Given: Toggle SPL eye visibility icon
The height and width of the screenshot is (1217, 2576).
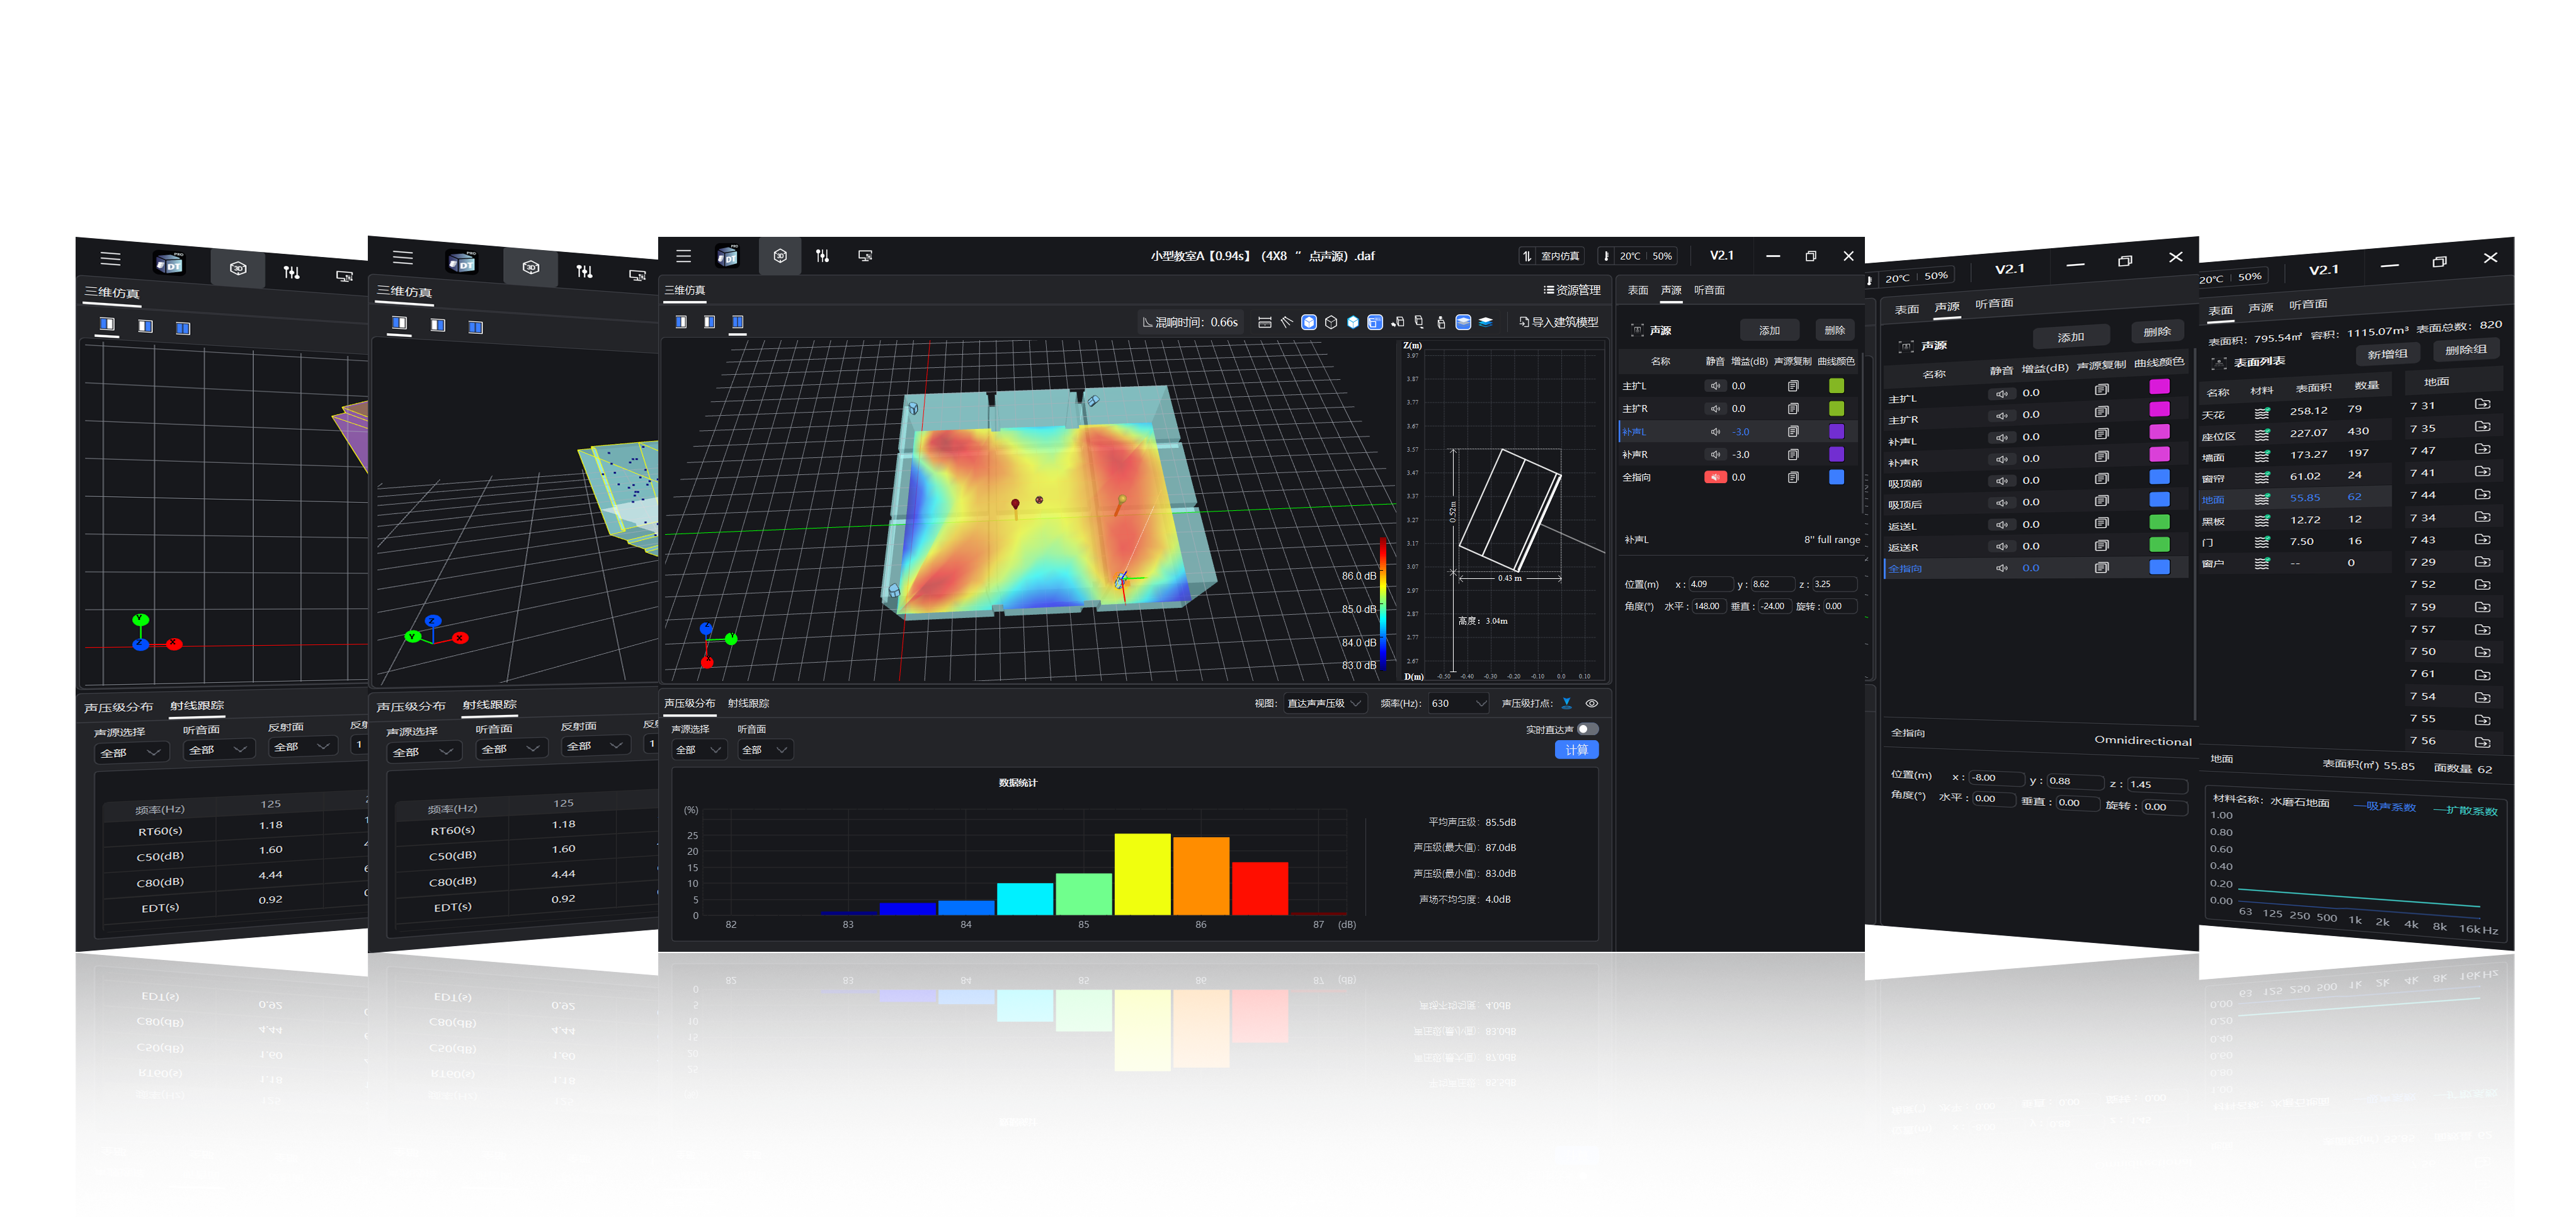Looking at the screenshot, I should (x=1591, y=703).
